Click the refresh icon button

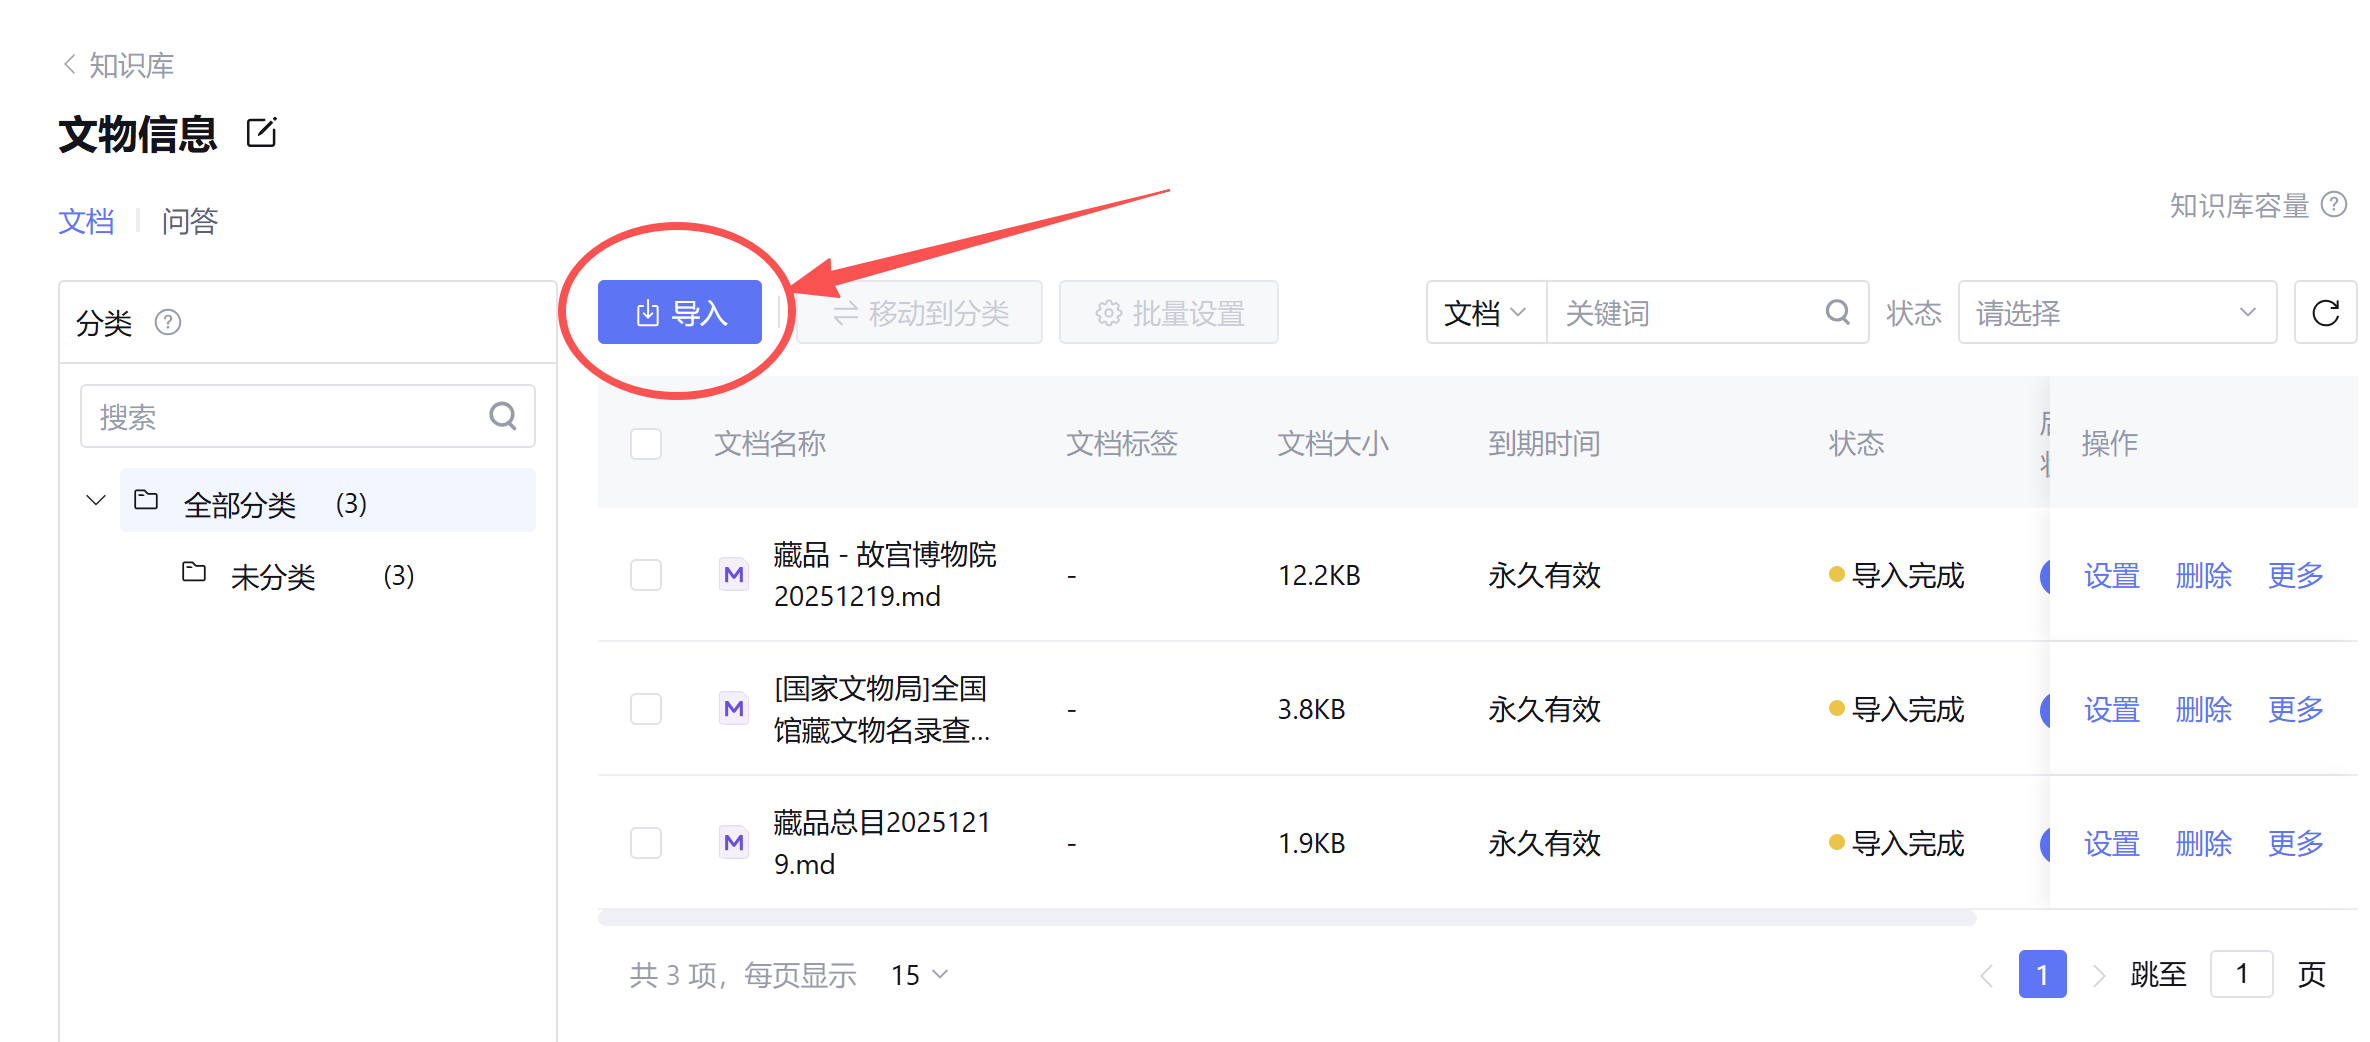(x=2325, y=313)
